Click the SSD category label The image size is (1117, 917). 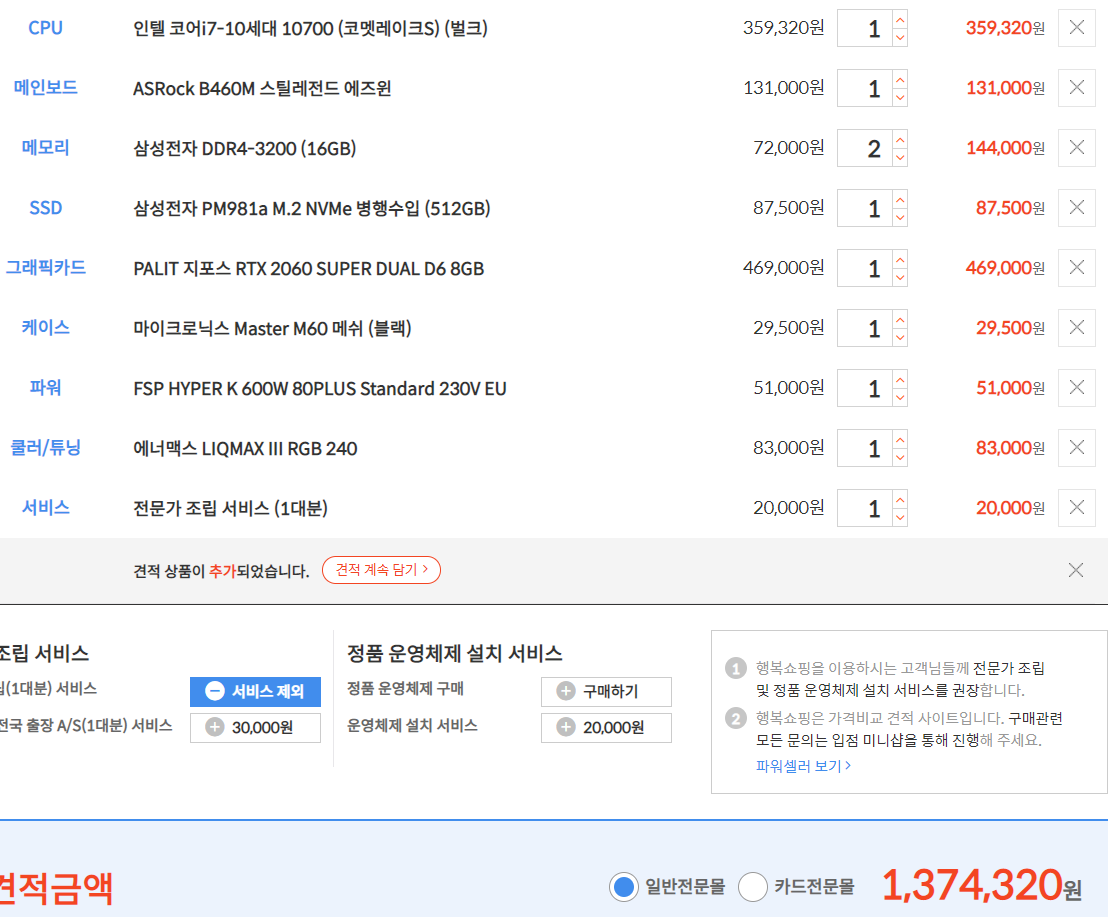coord(46,207)
